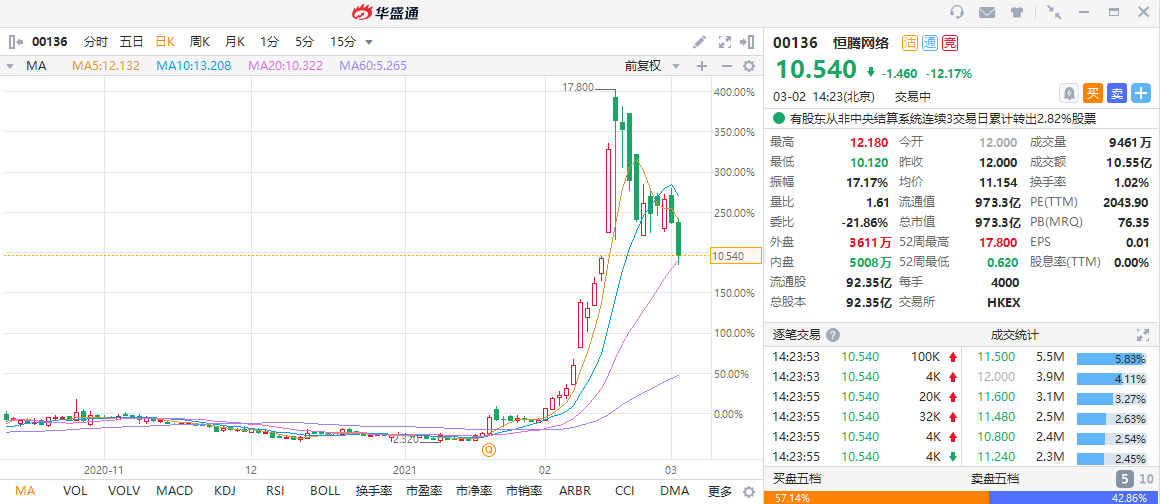Viewport: 1160px width, 504px height.
Task: Select the VOL indicator tab
Action: point(75,491)
